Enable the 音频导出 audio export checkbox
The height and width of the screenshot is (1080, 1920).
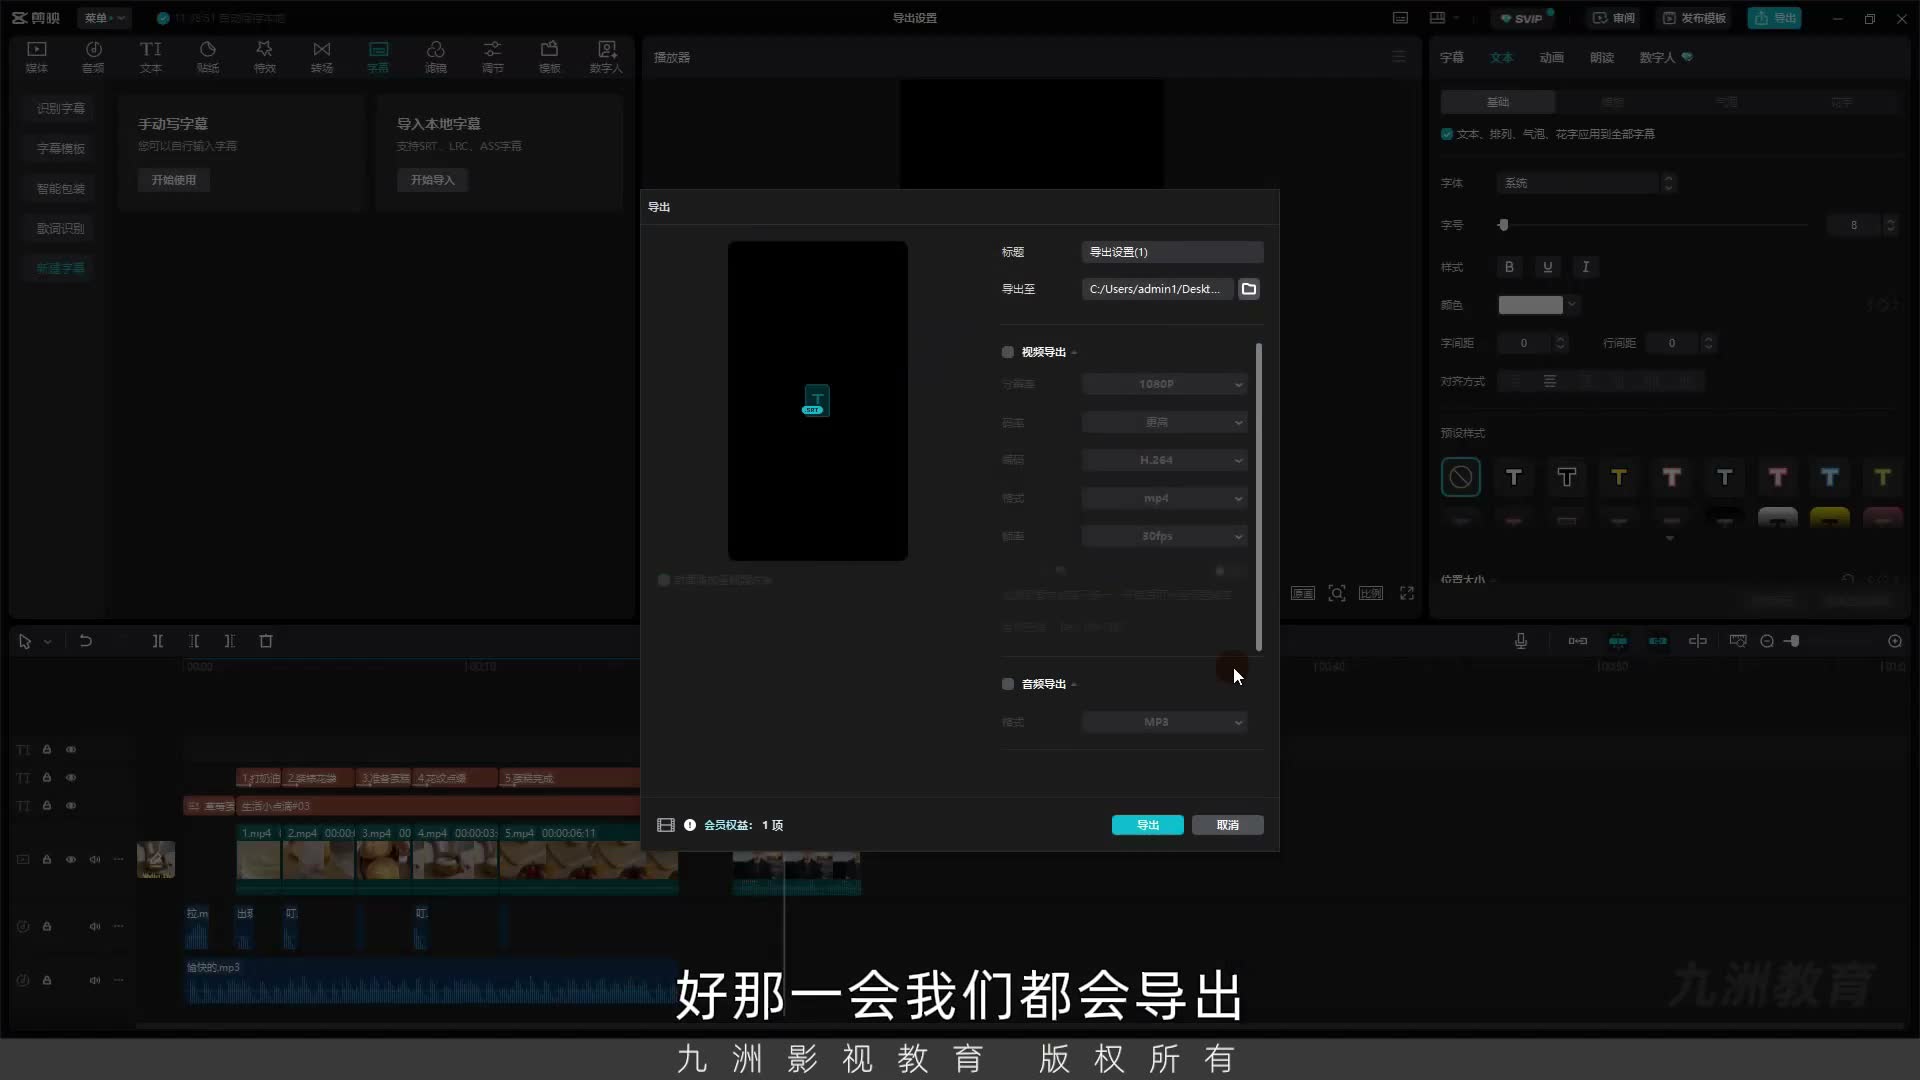(1008, 684)
